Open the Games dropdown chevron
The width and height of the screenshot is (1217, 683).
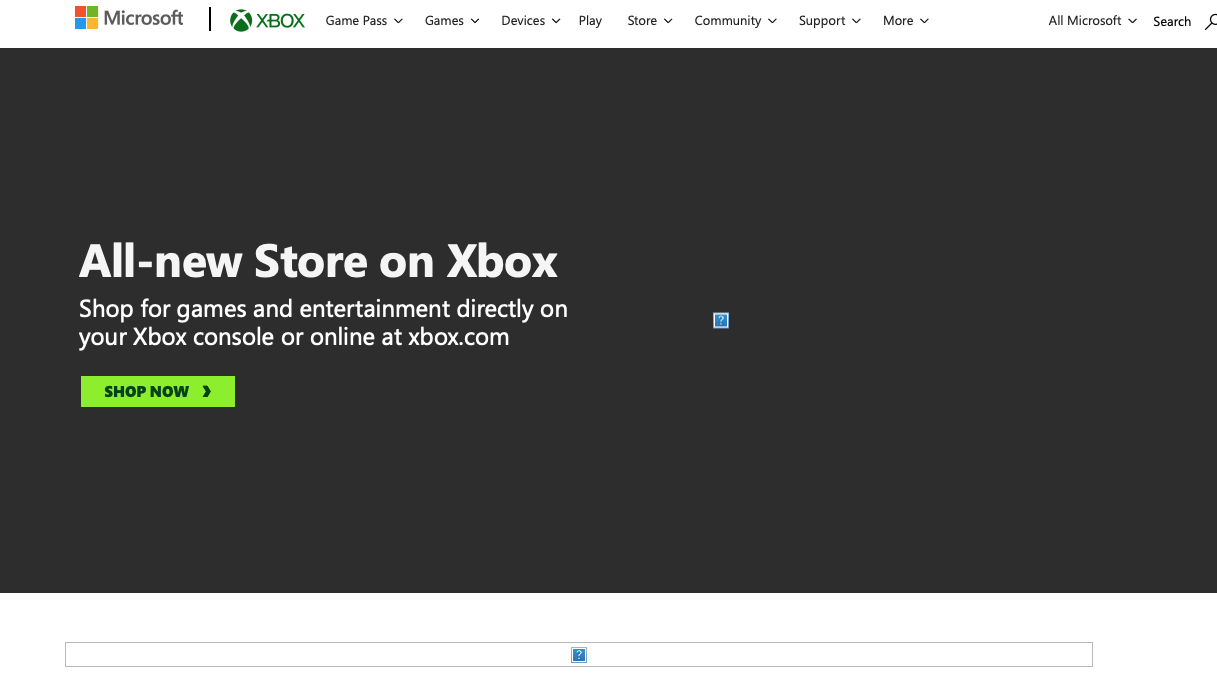click(475, 20)
